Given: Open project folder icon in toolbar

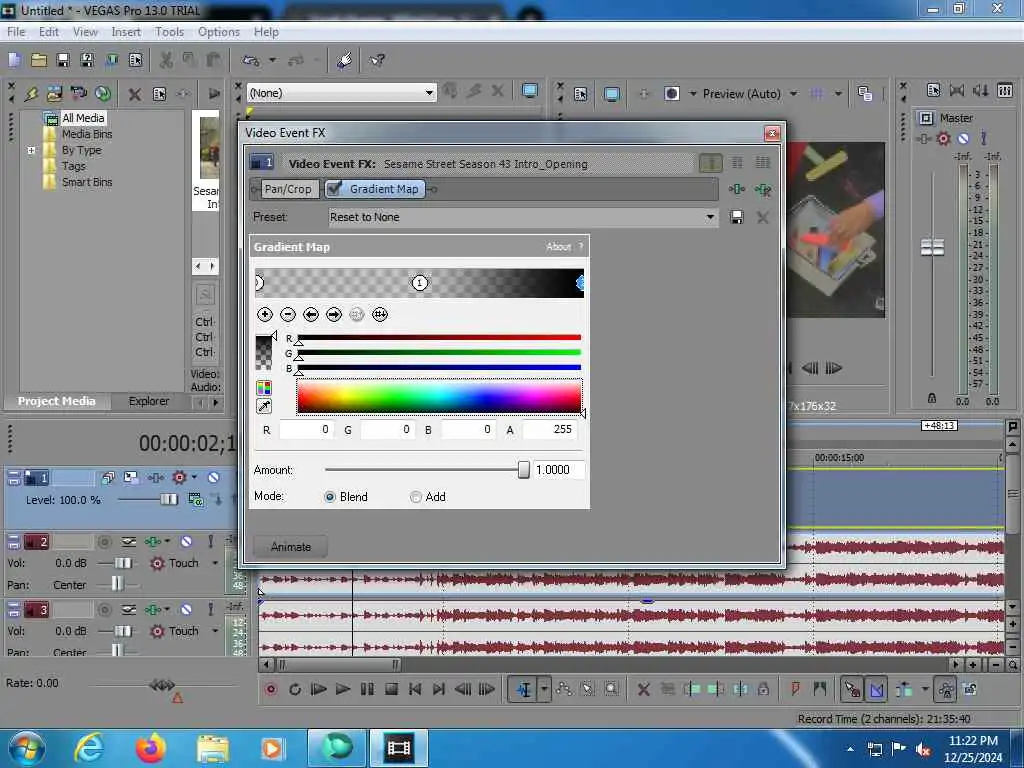Looking at the screenshot, I should point(39,61).
